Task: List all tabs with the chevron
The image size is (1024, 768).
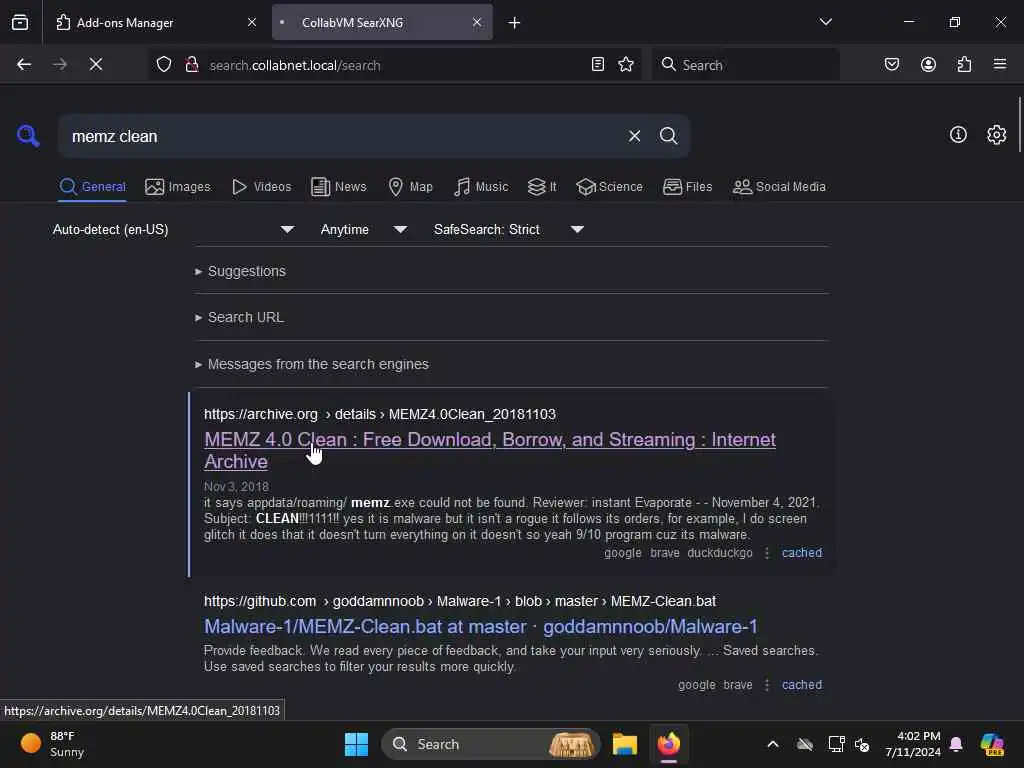Action: [x=825, y=22]
